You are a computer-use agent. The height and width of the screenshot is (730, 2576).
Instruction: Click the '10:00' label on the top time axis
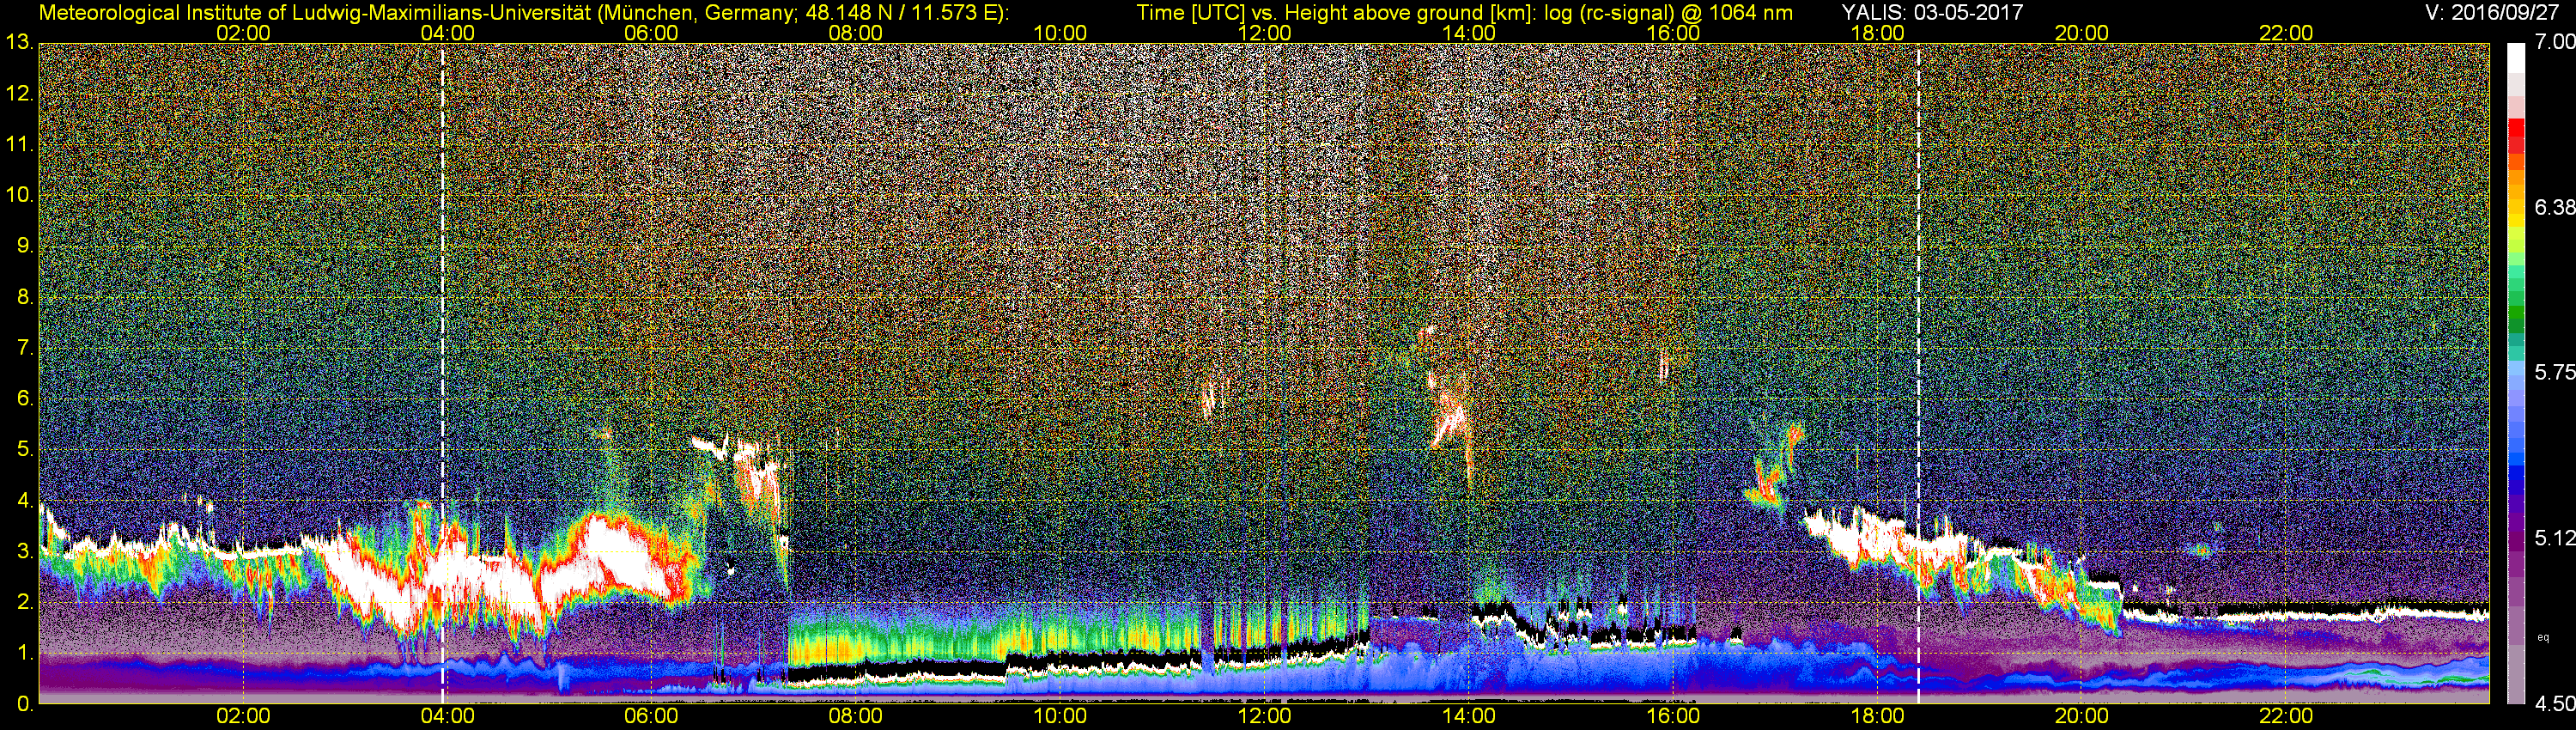pos(1060,33)
